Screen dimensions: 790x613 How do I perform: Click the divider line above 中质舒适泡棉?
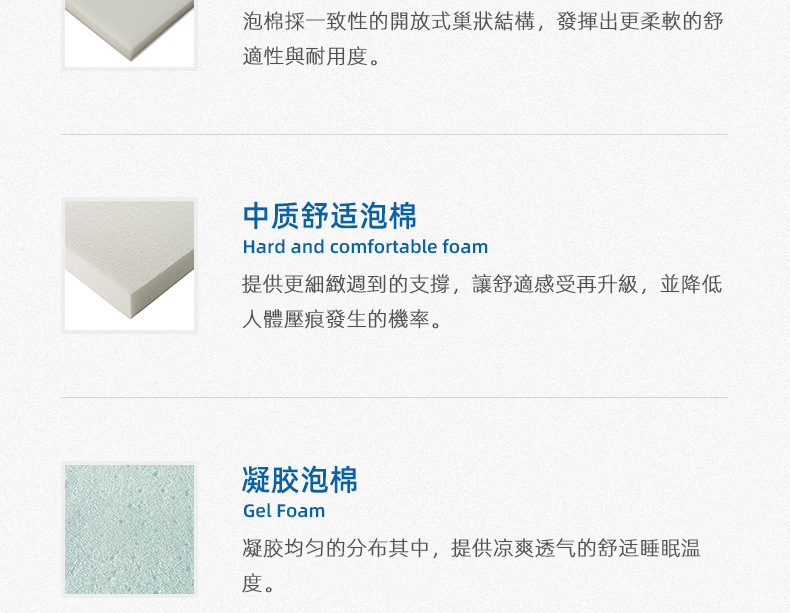click(x=394, y=134)
